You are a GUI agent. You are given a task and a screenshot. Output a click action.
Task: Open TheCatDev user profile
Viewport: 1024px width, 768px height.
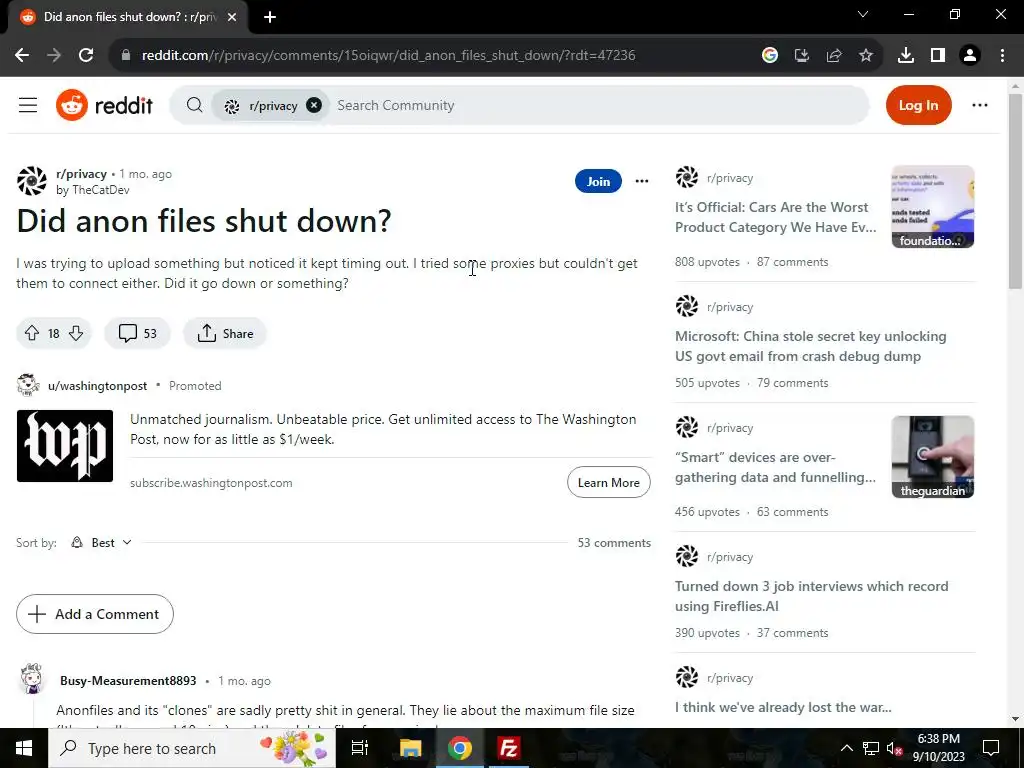point(101,190)
